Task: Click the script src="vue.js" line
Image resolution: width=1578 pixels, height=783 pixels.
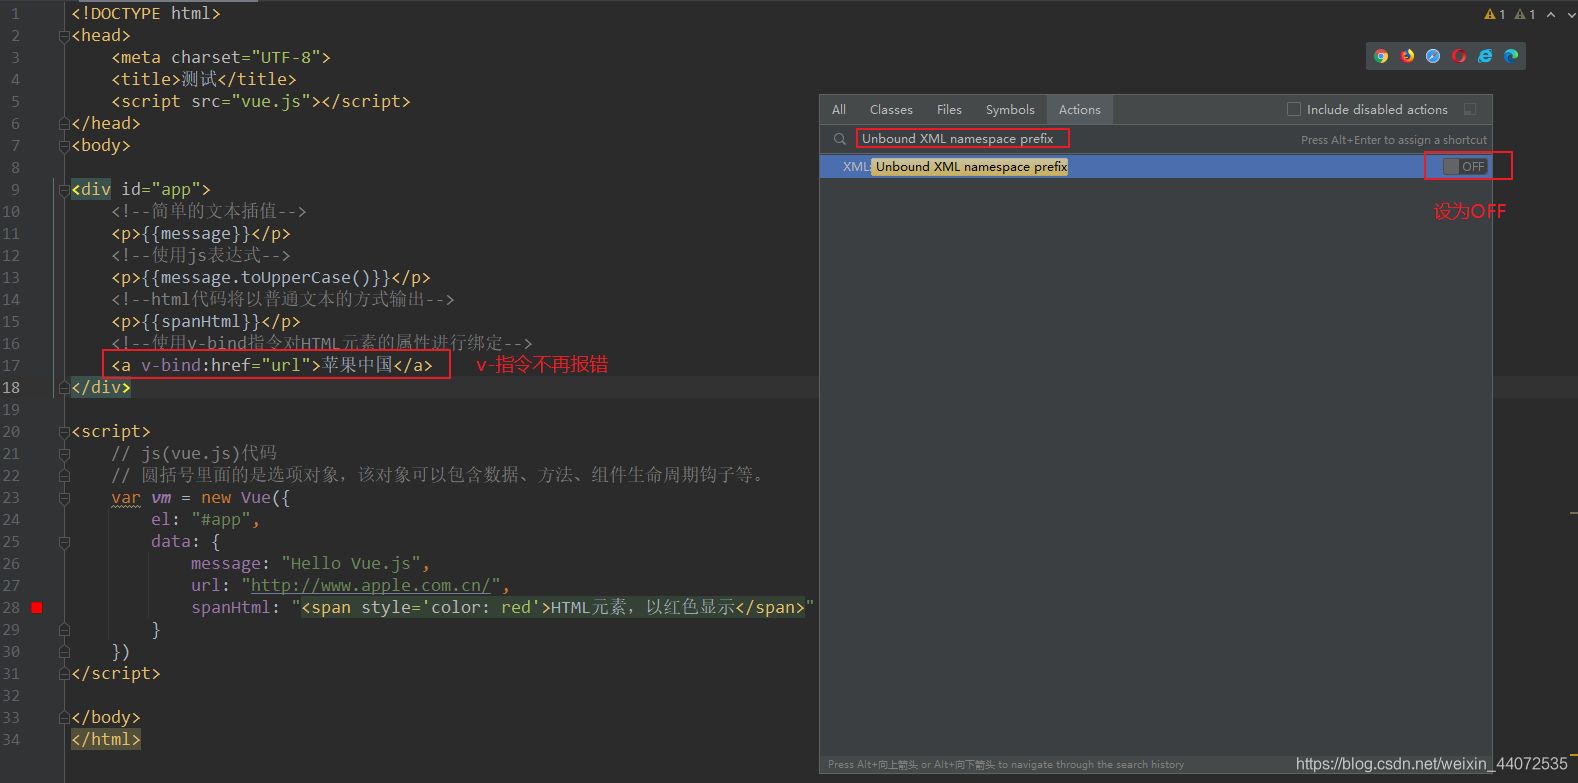Action: [261, 101]
